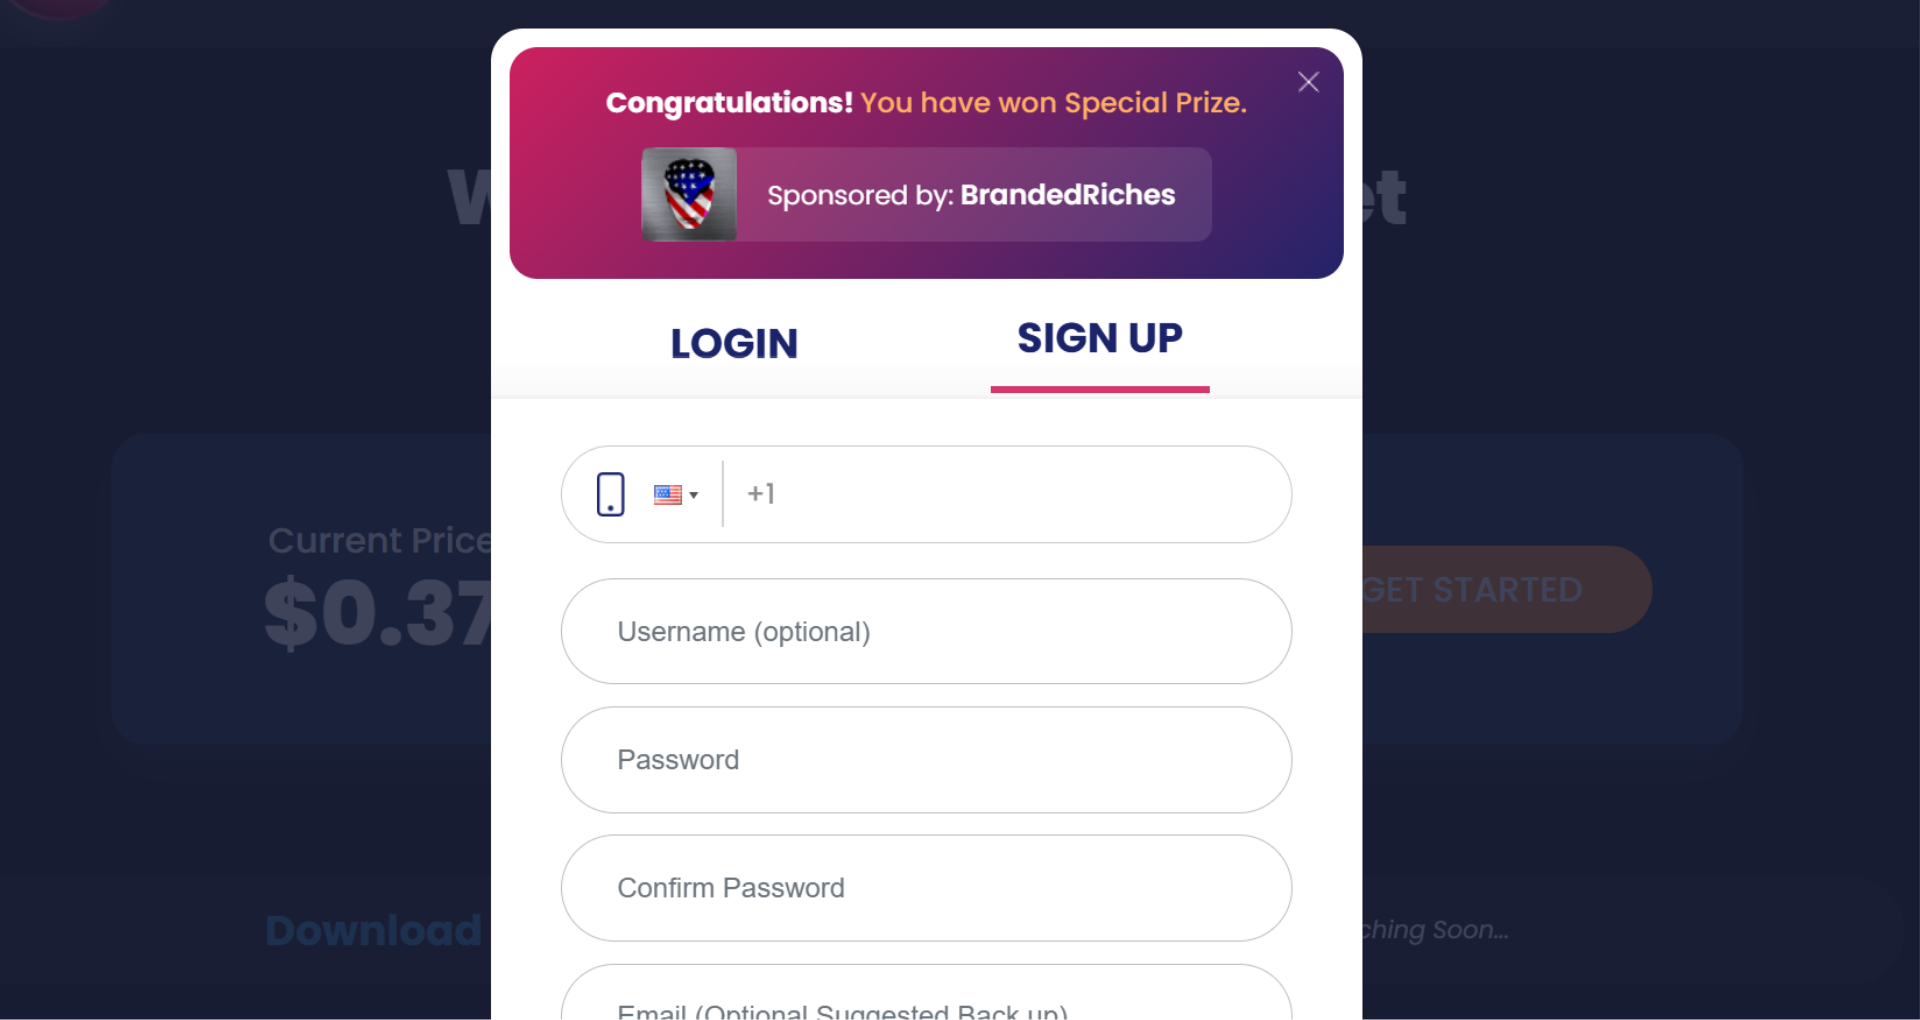1920x1020 pixels.
Task: Click the Sponsored by BrandedRiches link
Action: pos(968,194)
